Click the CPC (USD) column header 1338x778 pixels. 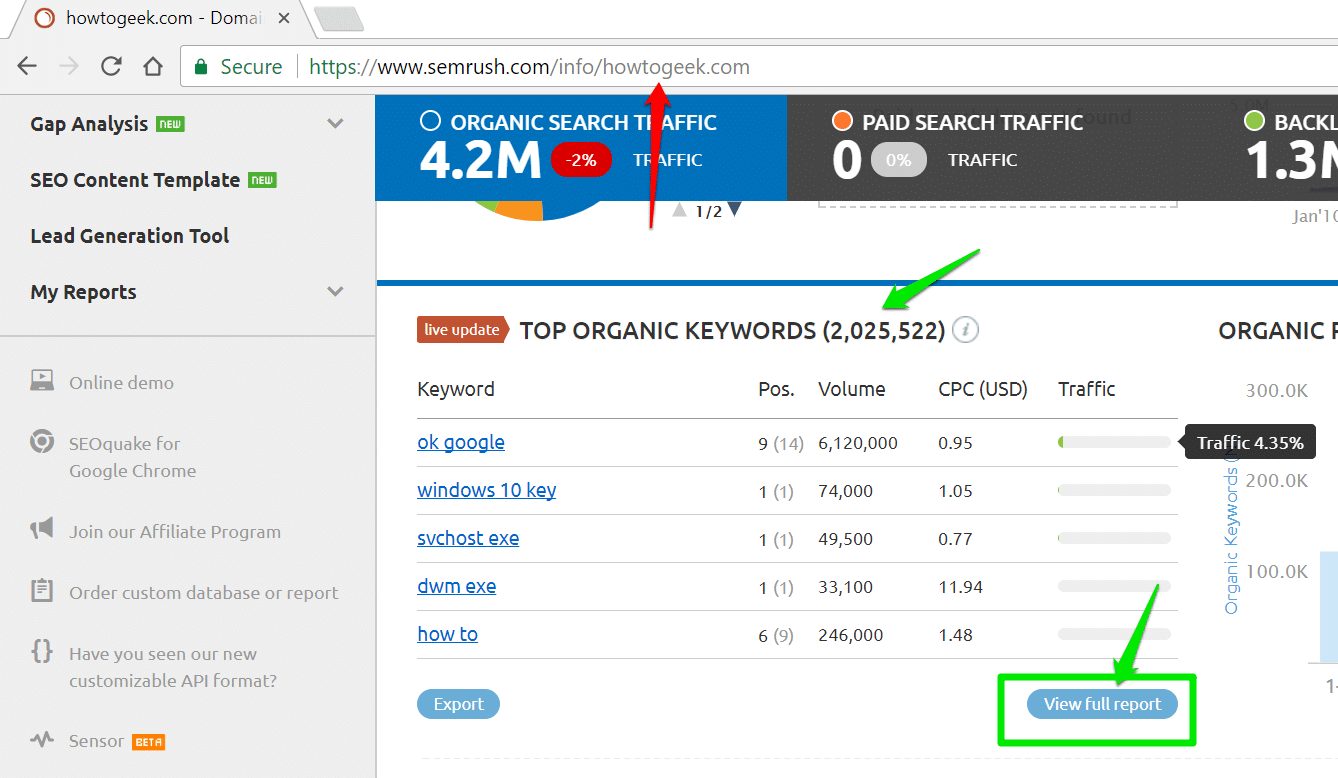983,389
